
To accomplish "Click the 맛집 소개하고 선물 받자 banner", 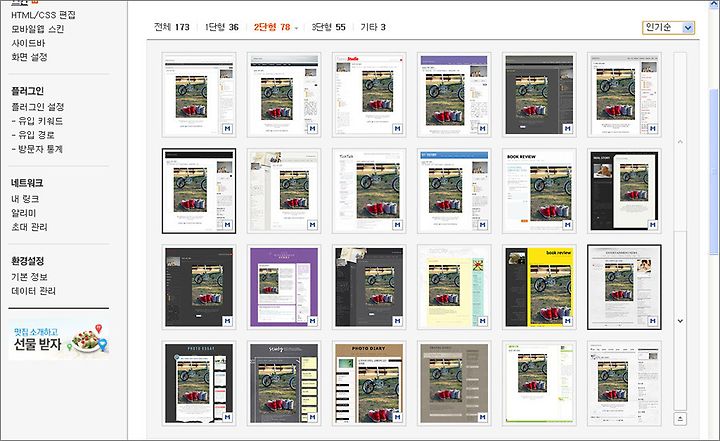I will (59, 340).
